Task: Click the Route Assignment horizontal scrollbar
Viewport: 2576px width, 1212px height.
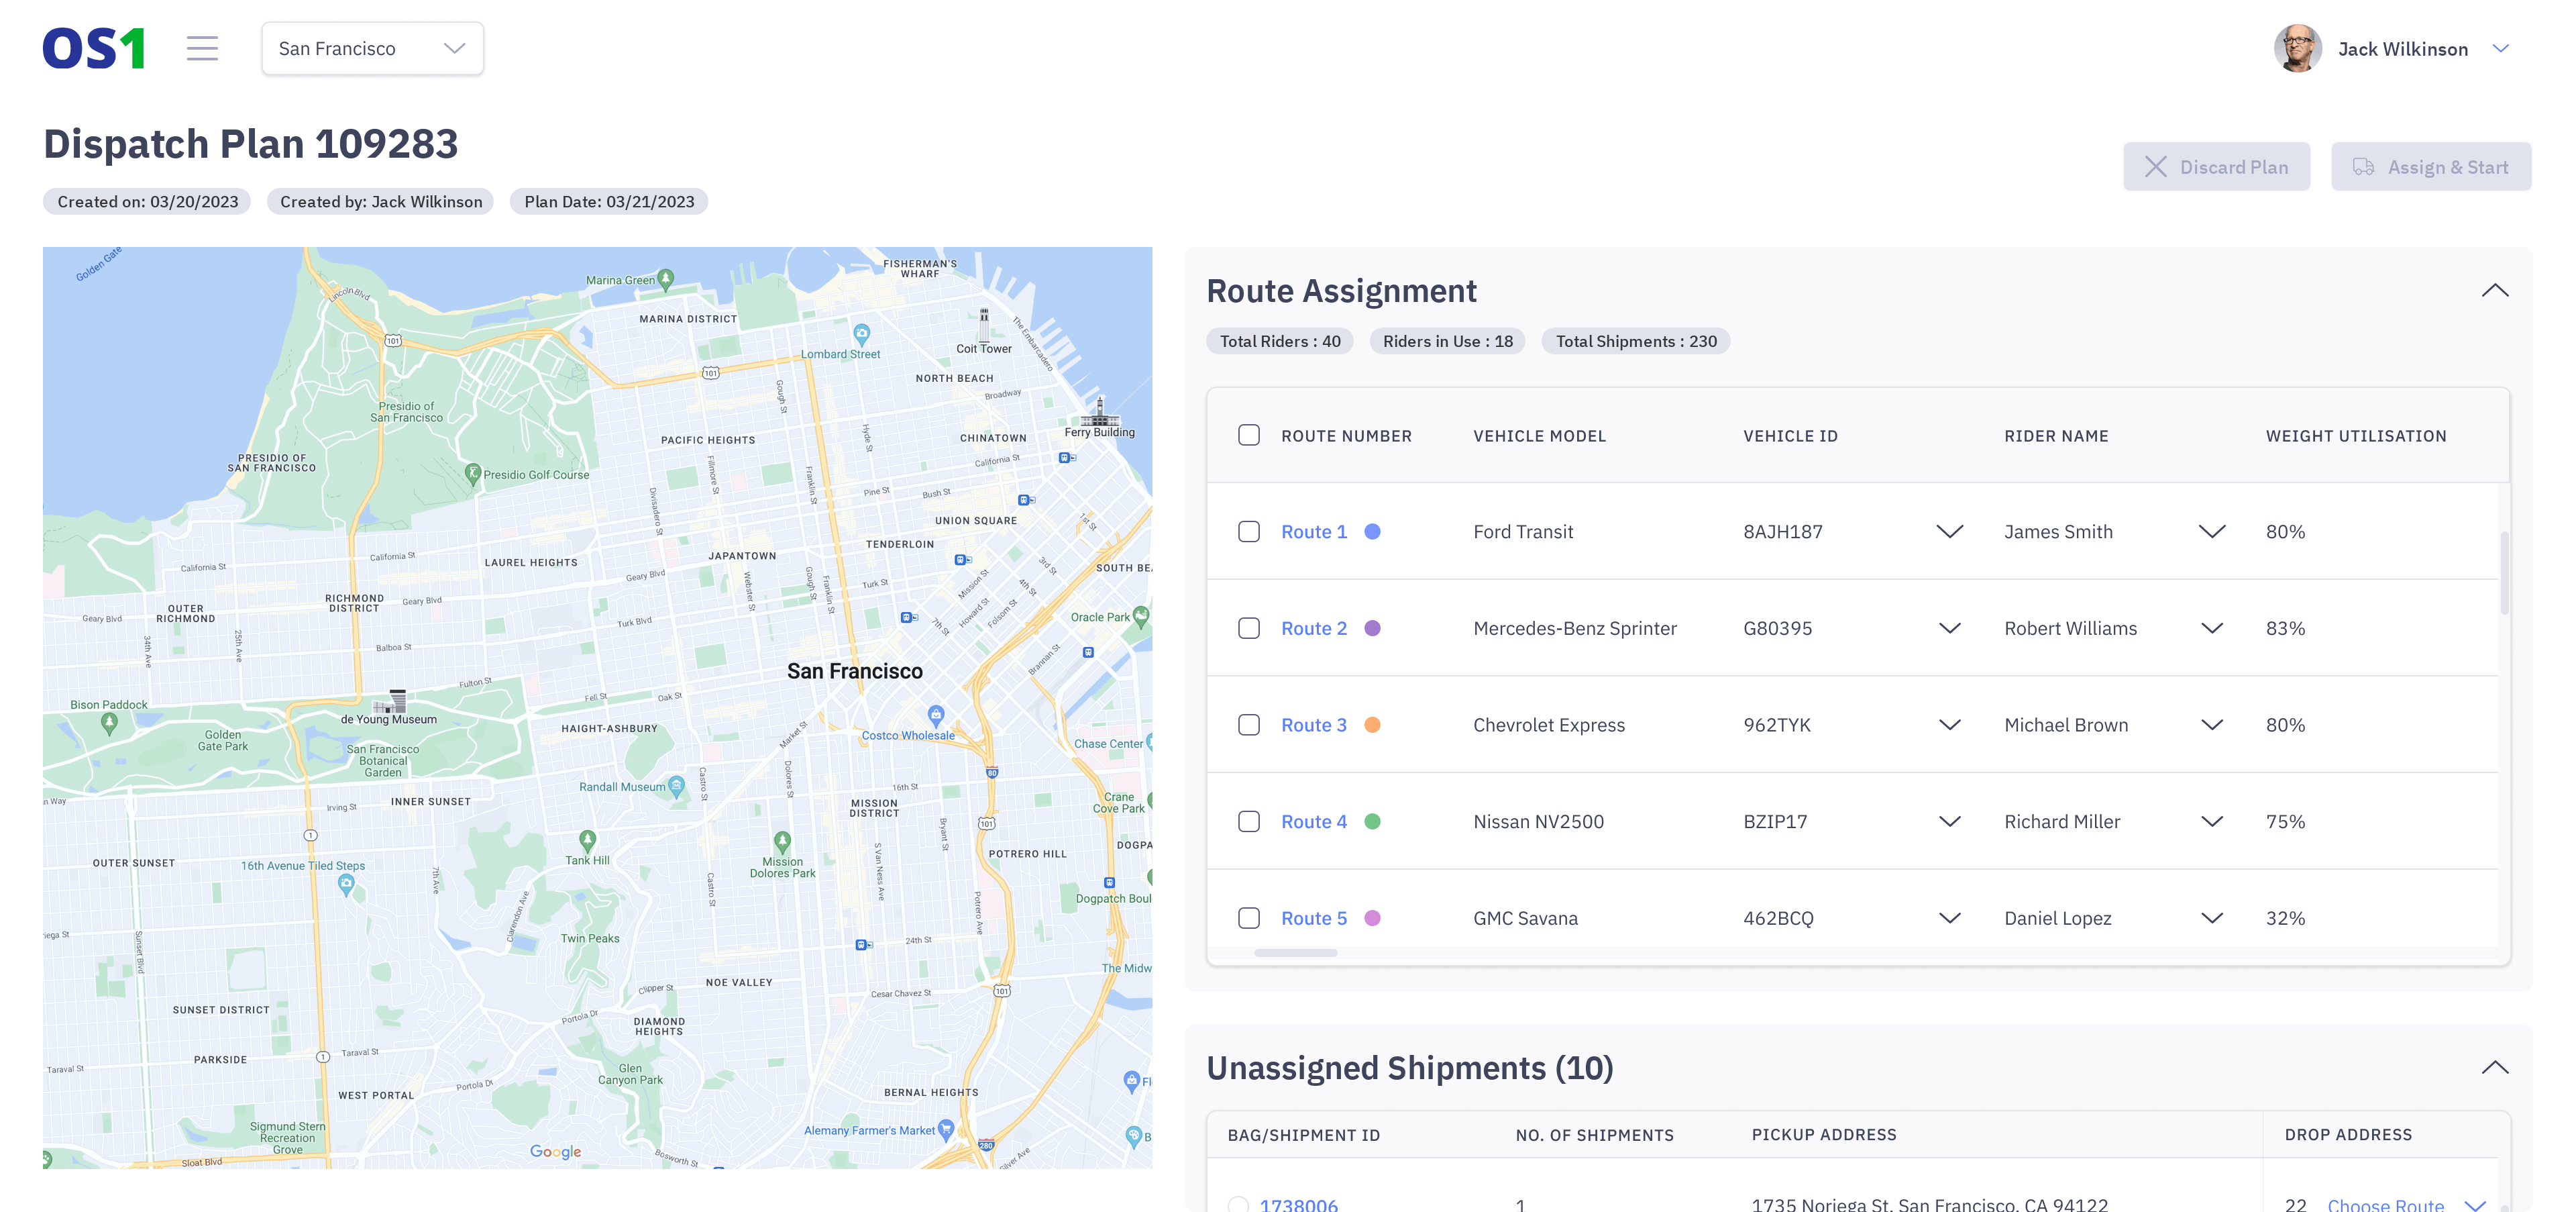Action: [1295, 953]
